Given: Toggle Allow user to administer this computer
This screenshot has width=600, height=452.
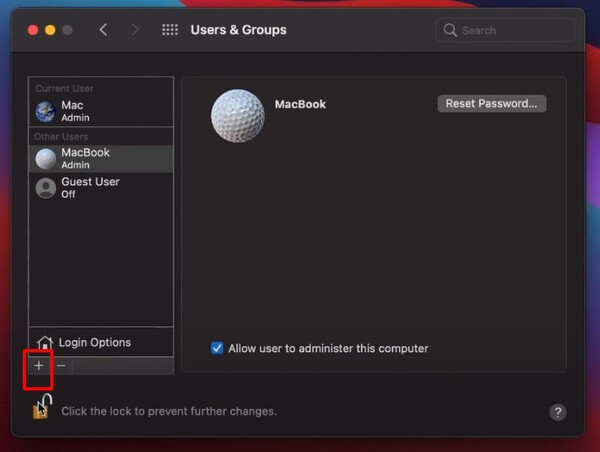Looking at the screenshot, I should tap(217, 348).
